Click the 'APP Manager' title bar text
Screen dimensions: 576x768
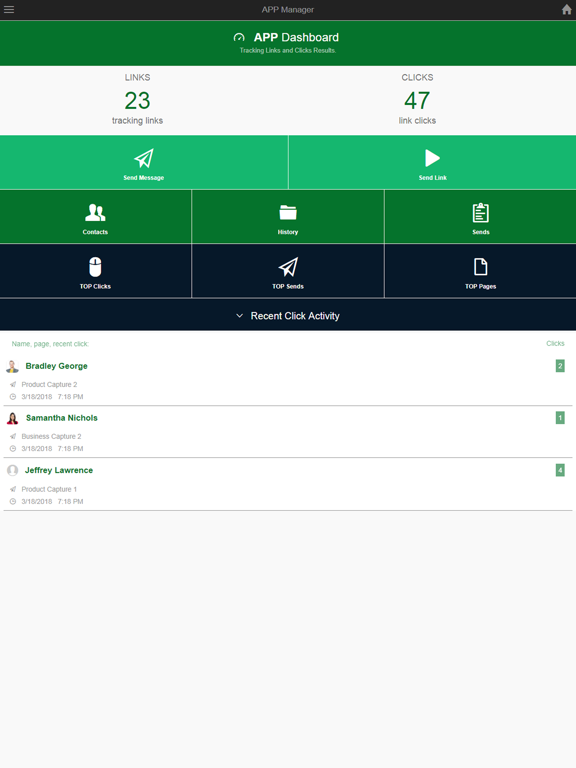tap(288, 9)
